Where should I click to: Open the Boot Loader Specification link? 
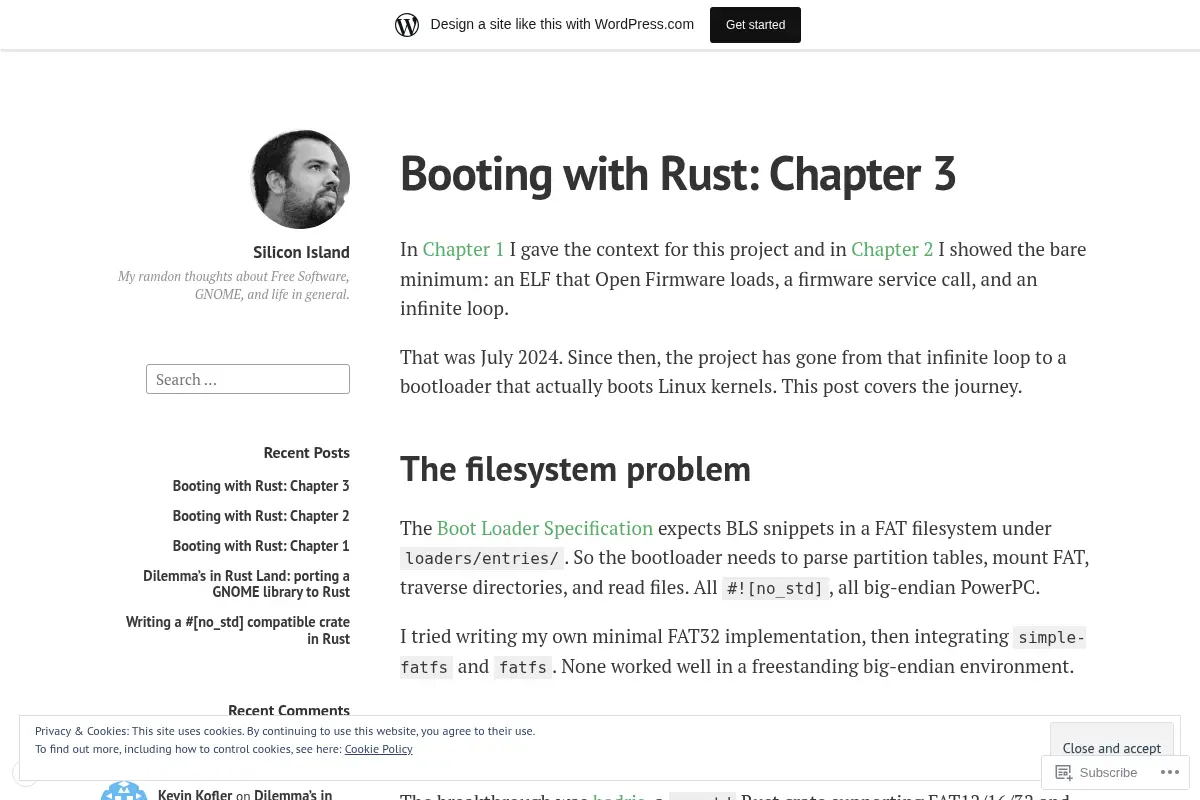[545, 528]
